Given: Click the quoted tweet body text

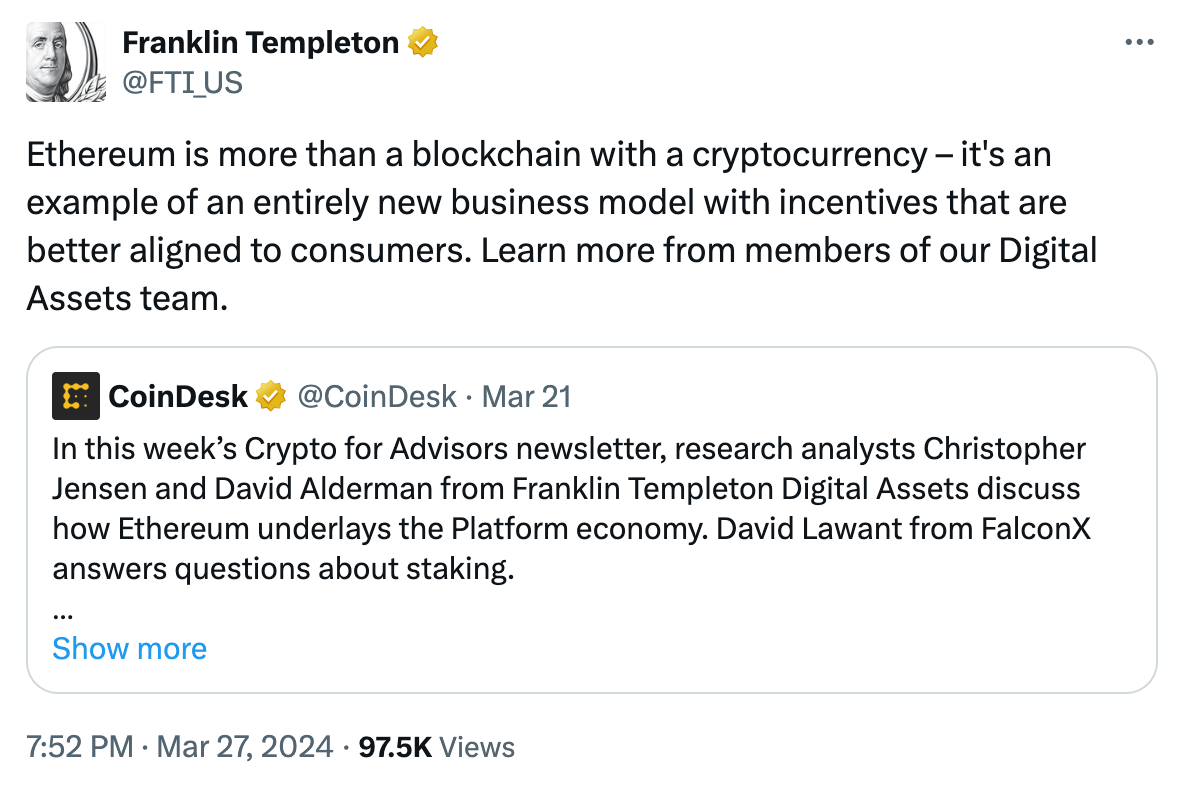Looking at the screenshot, I should coord(560,508).
